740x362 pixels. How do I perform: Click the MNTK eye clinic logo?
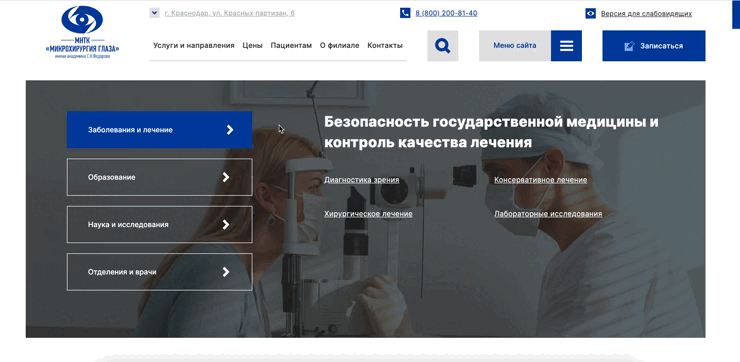click(83, 32)
